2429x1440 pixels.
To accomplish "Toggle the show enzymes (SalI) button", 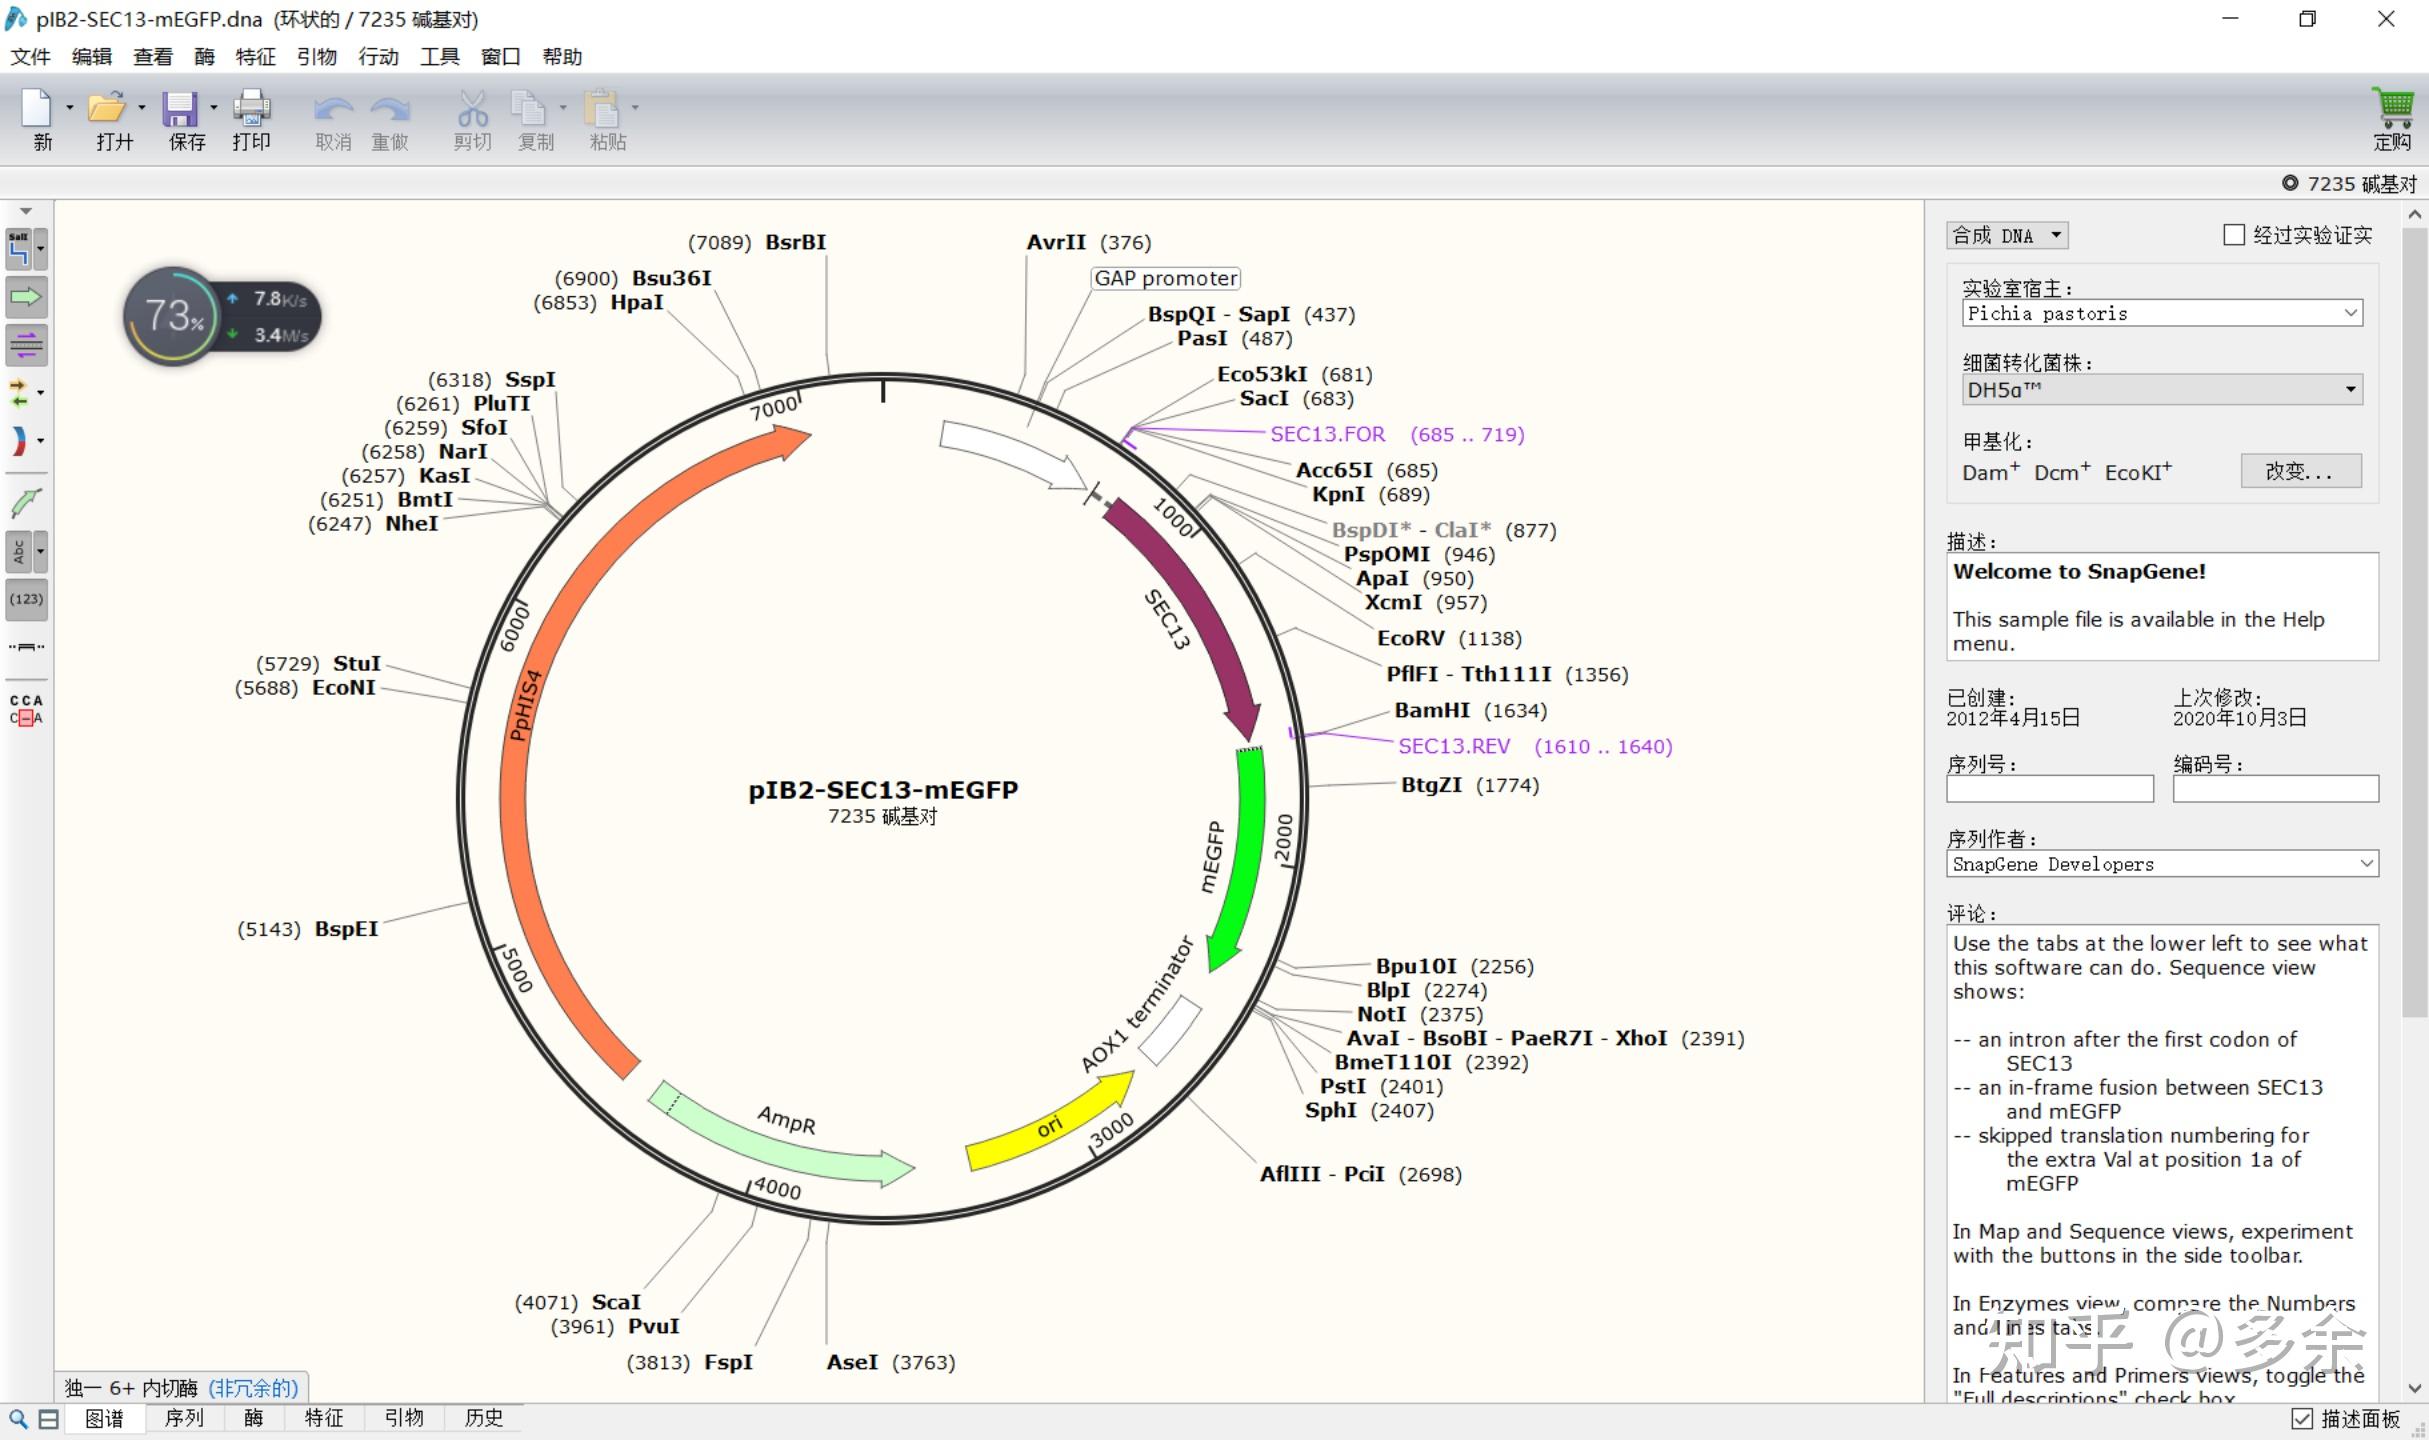I will click(x=20, y=249).
